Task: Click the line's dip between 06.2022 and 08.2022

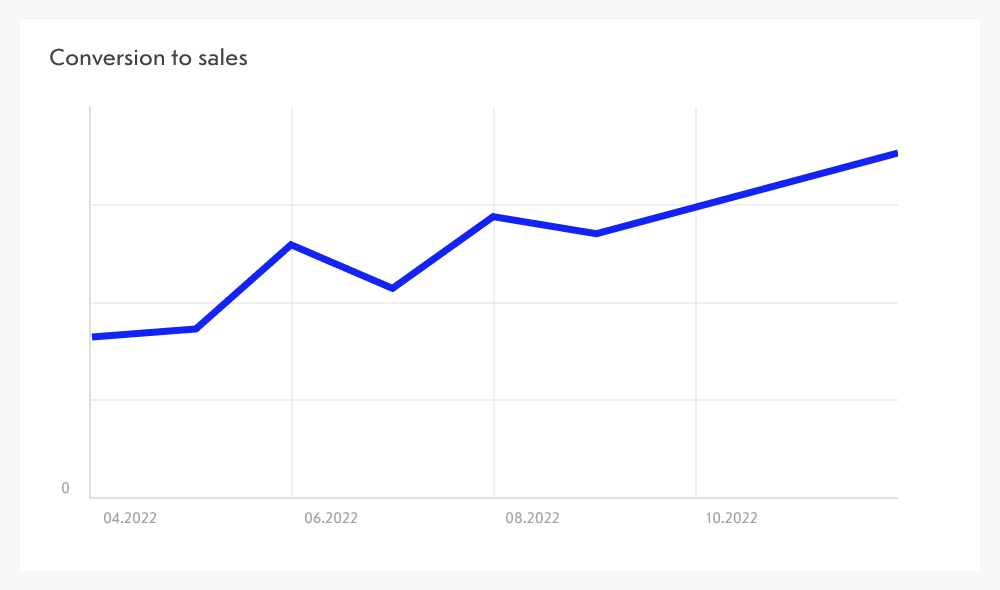Action: (x=393, y=288)
